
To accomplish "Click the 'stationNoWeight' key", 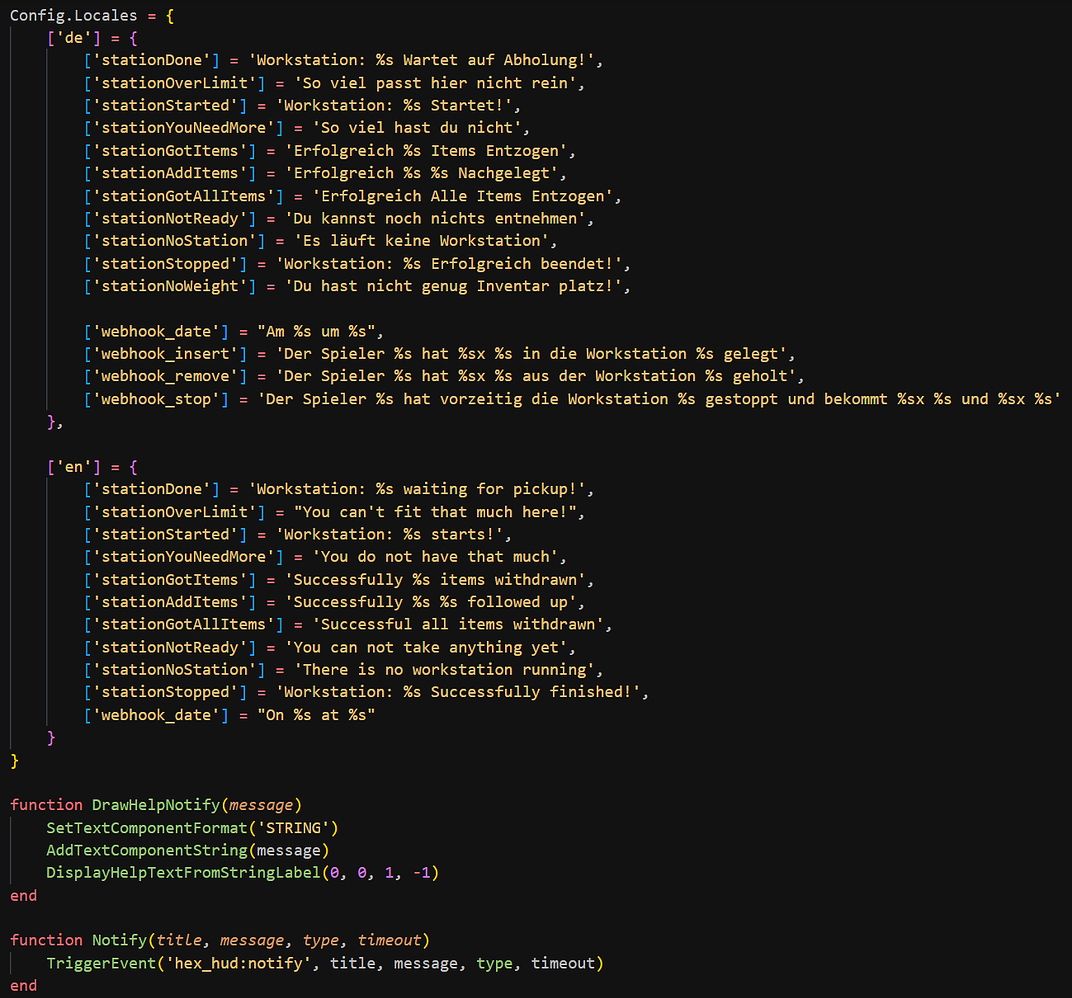I will 166,286.
